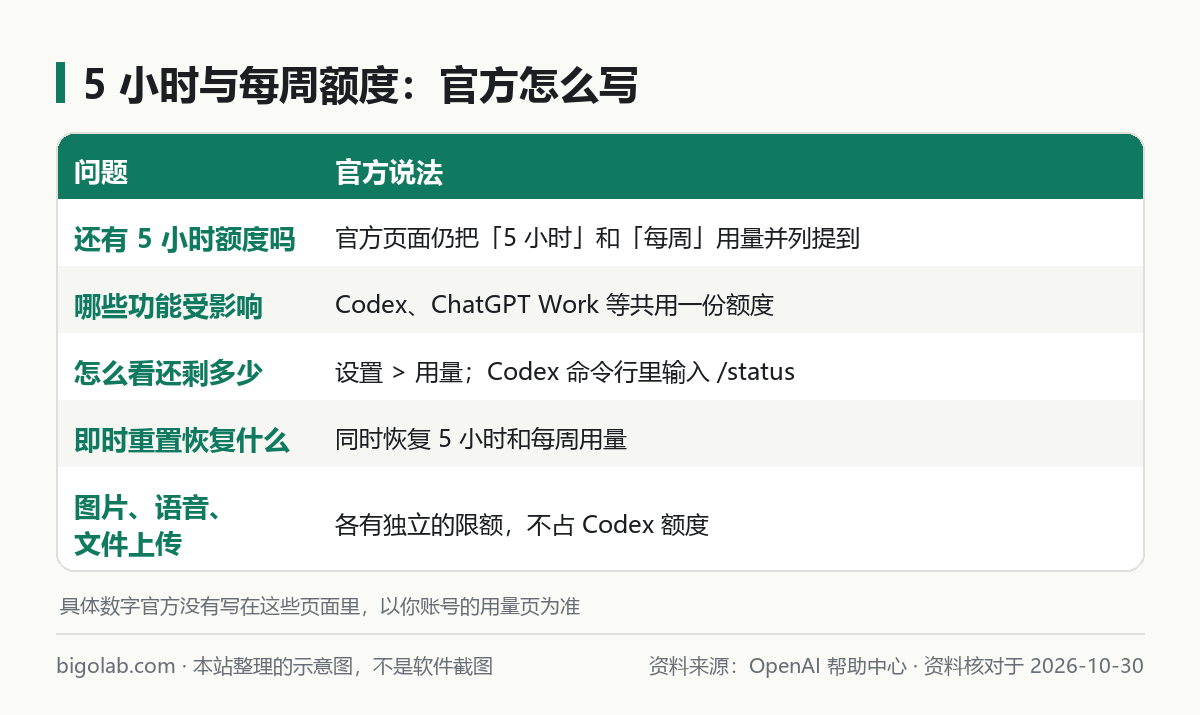Click the cell starting '官方页面仍把「5 小时」'
1200x715 pixels.
click(x=598, y=239)
